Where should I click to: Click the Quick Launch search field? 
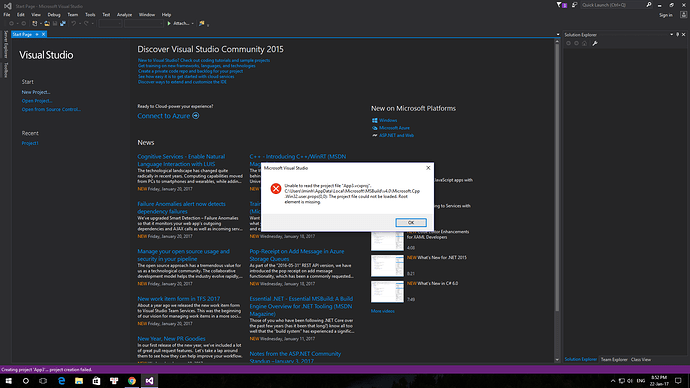[613, 5]
